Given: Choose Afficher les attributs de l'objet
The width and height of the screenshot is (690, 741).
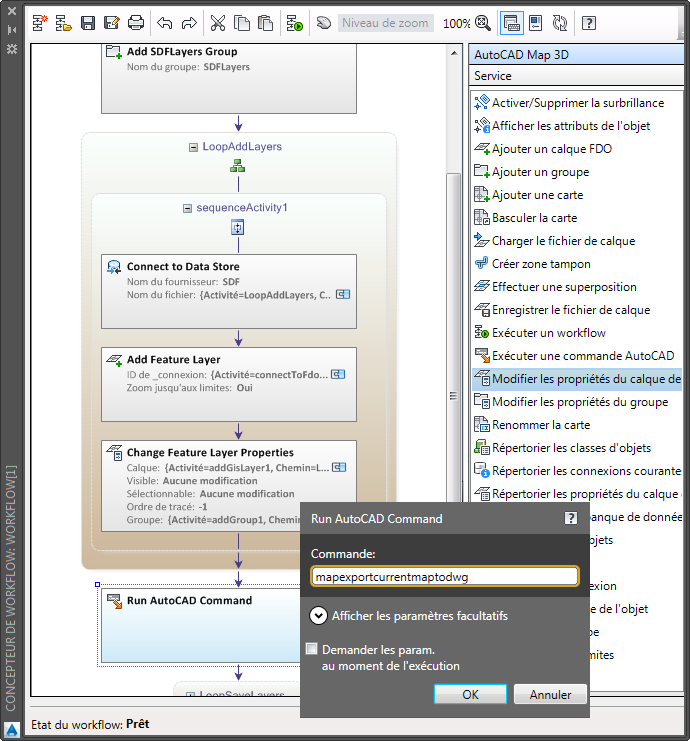Looking at the screenshot, I should tap(578, 126).
